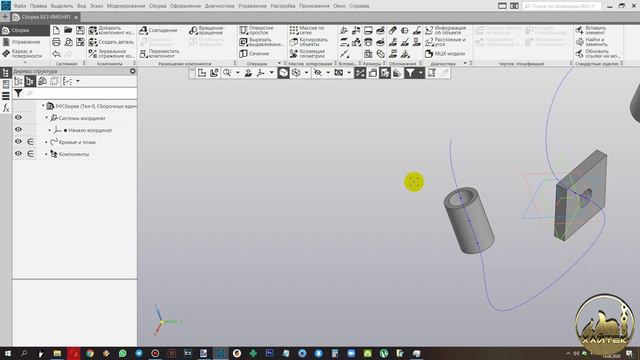Toggle the include marker next to Компоненты
Screen dimensions: 640x360
point(31,153)
